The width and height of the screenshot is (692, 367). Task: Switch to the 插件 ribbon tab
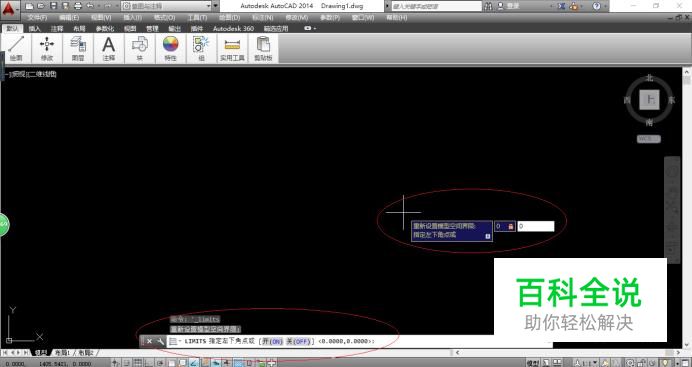click(197, 28)
